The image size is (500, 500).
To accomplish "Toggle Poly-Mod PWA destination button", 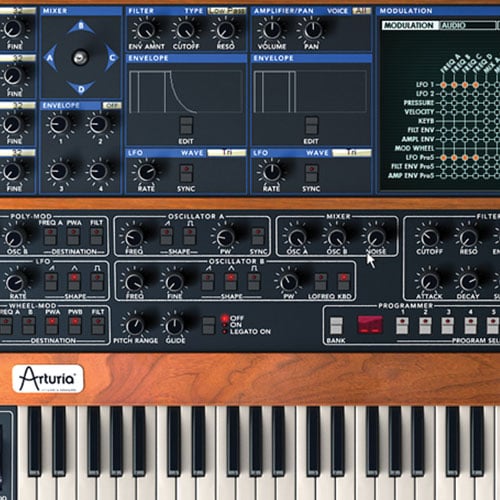I will [x=74, y=236].
